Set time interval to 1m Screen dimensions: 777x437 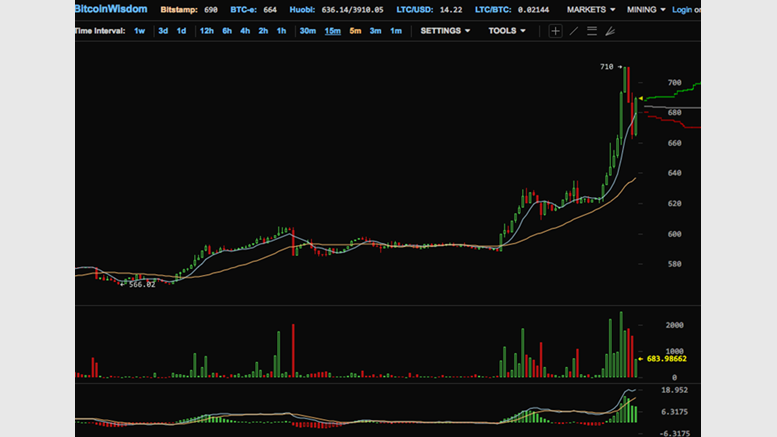pos(395,31)
